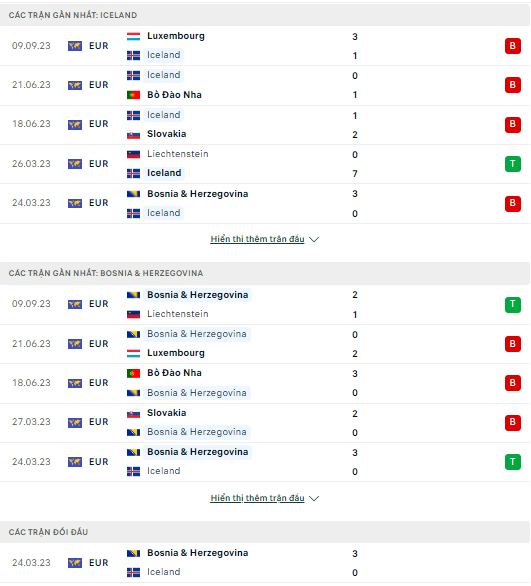This screenshot has height=586, width=531.
Task: Click the red B badge for Slovakia 2-0 Bosnia
Action: pos(512,422)
